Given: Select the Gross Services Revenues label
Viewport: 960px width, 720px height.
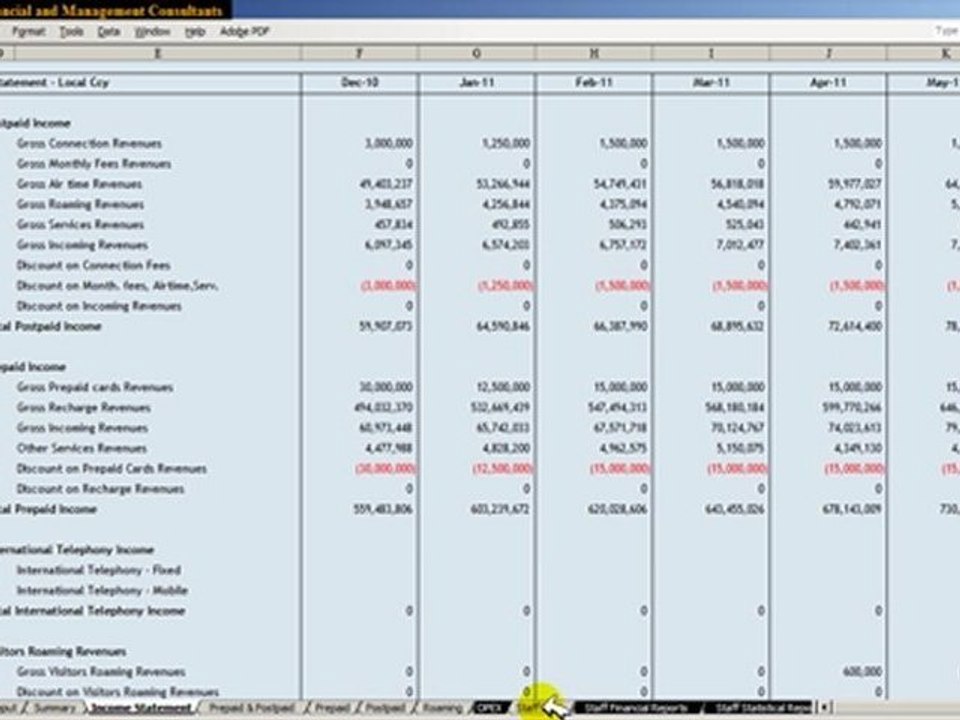Looking at the screenshot, I should [80, 224].
